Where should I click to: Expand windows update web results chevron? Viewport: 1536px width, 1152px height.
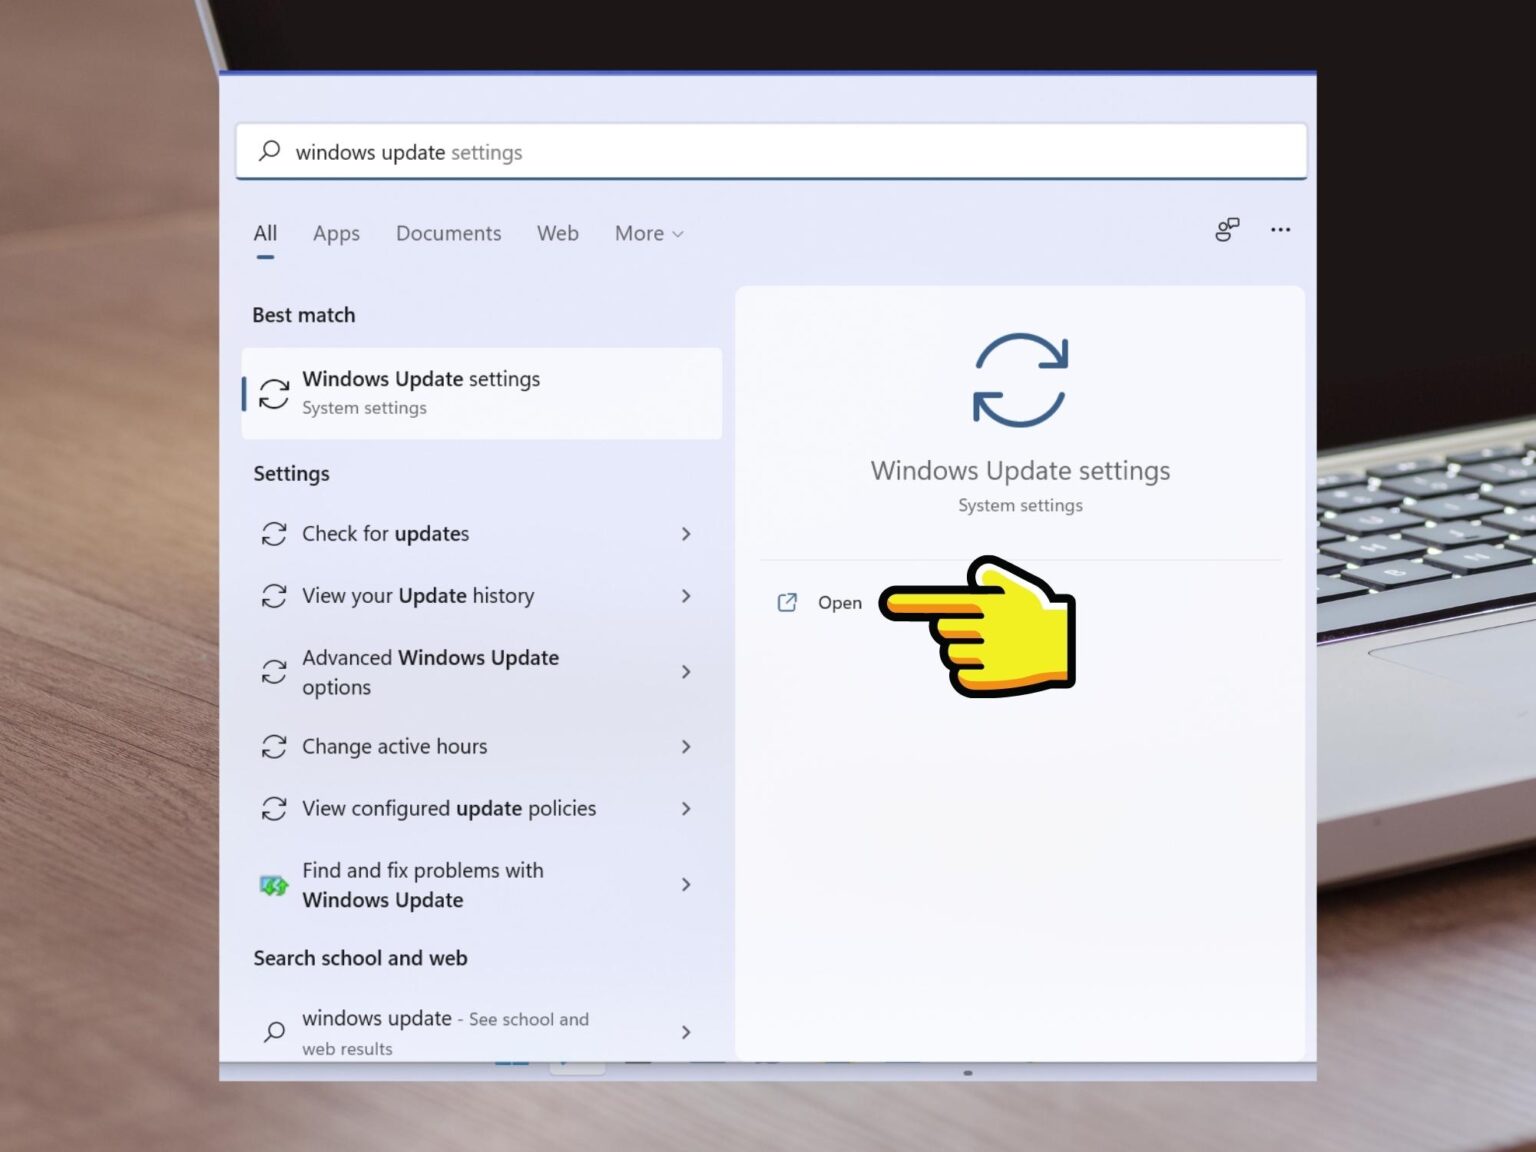[686, 1032]
